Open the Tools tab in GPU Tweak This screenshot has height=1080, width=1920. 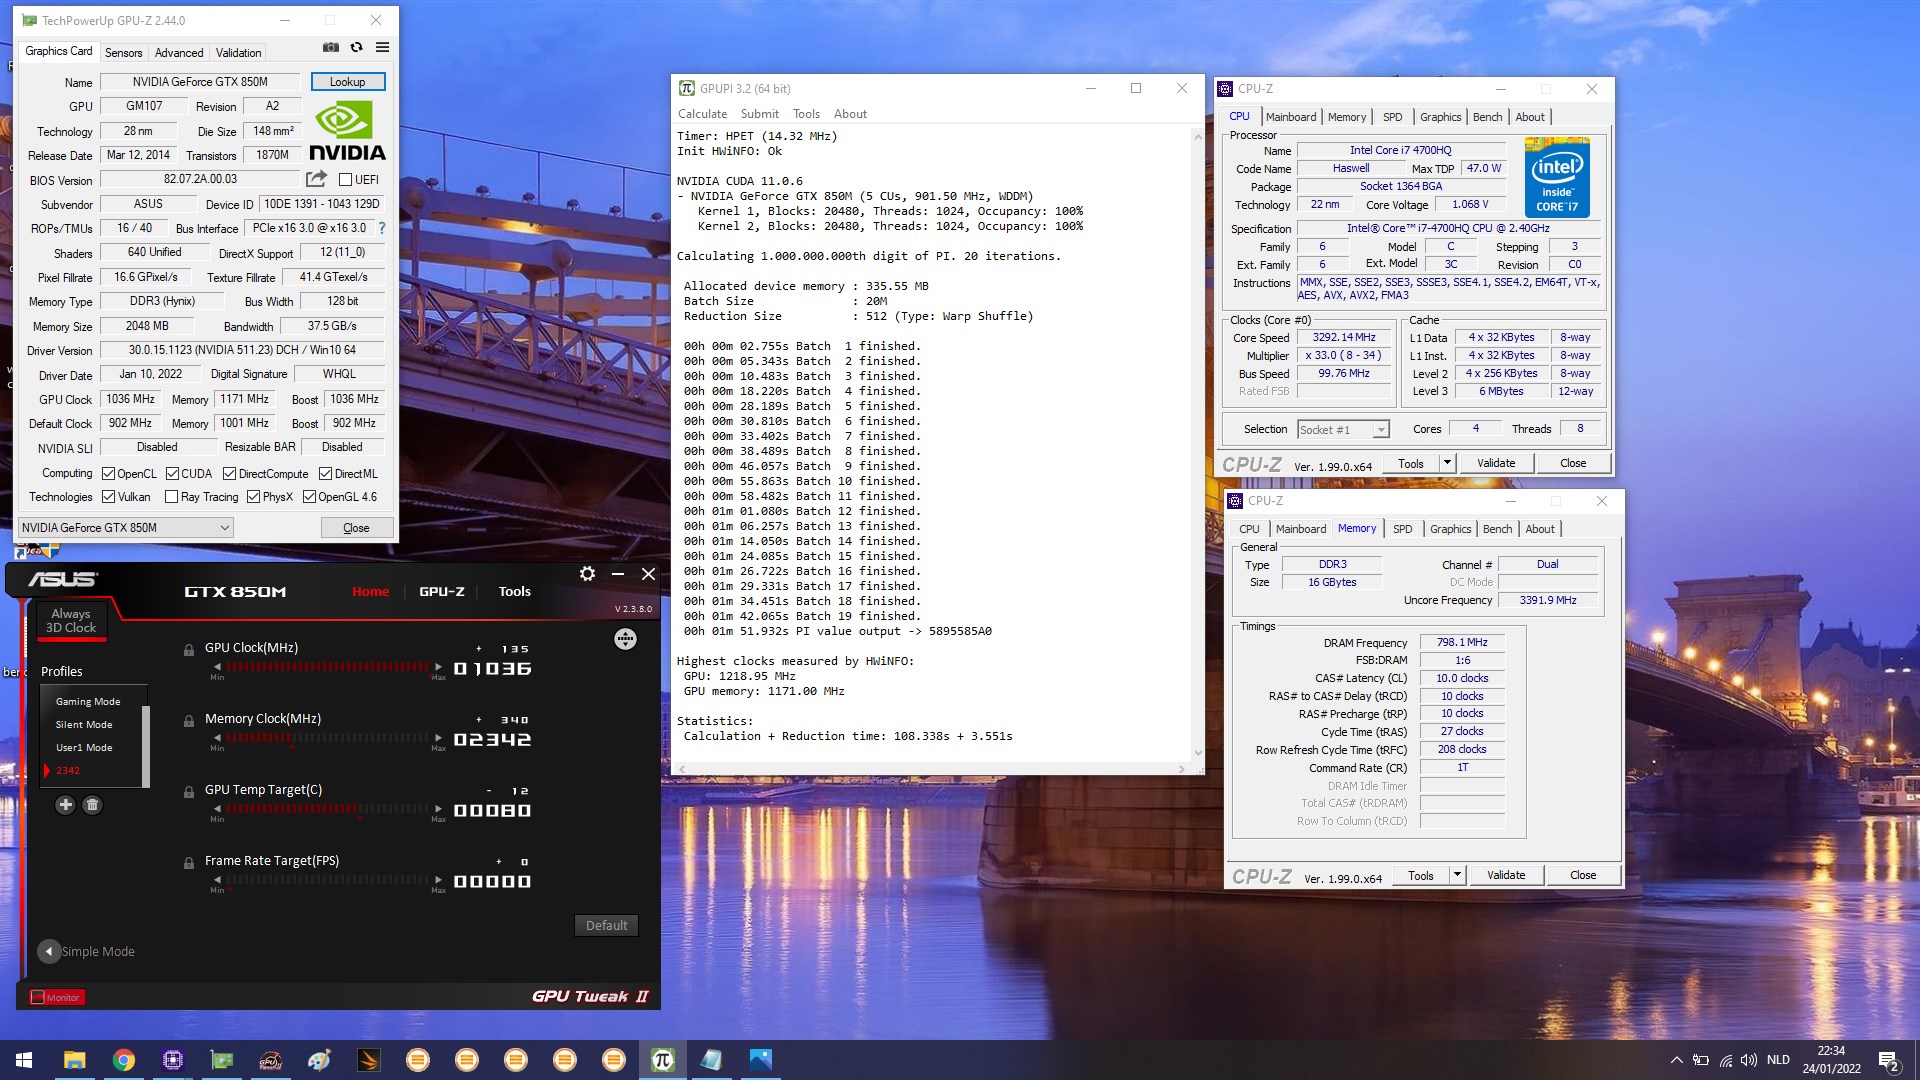point(514,592)
